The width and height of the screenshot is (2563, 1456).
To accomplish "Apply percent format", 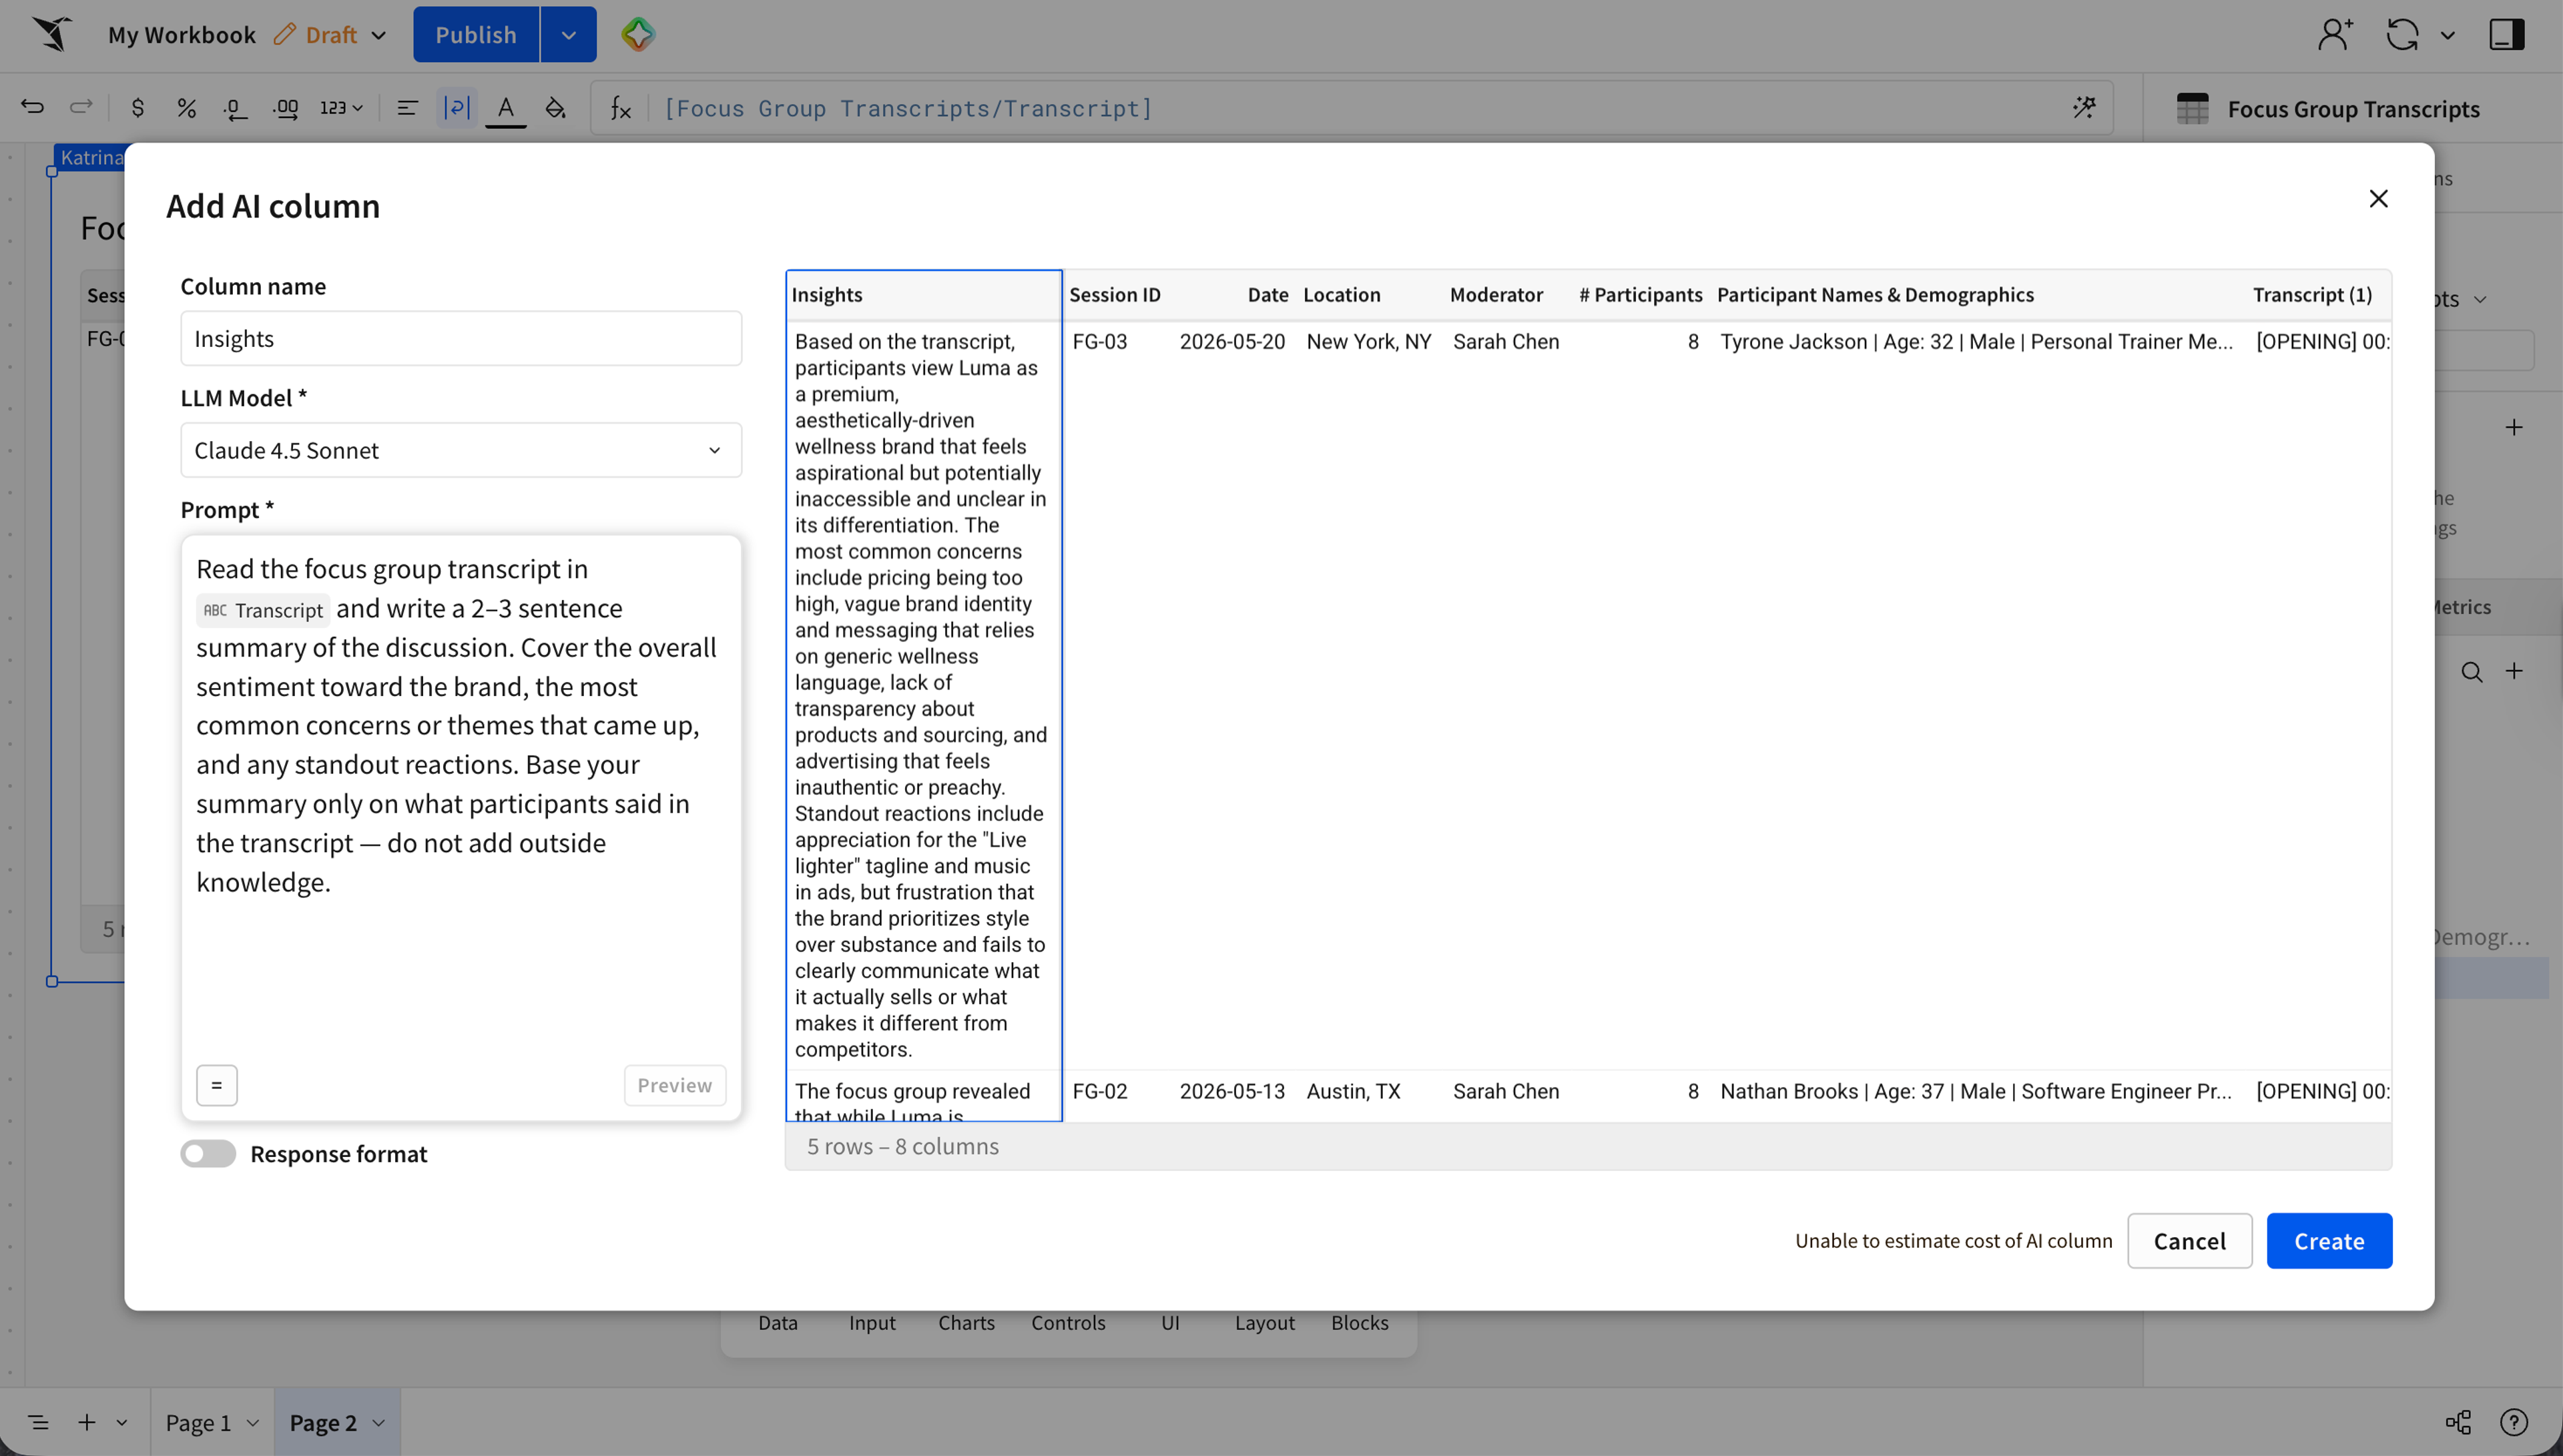I will [x=186, y=107].
